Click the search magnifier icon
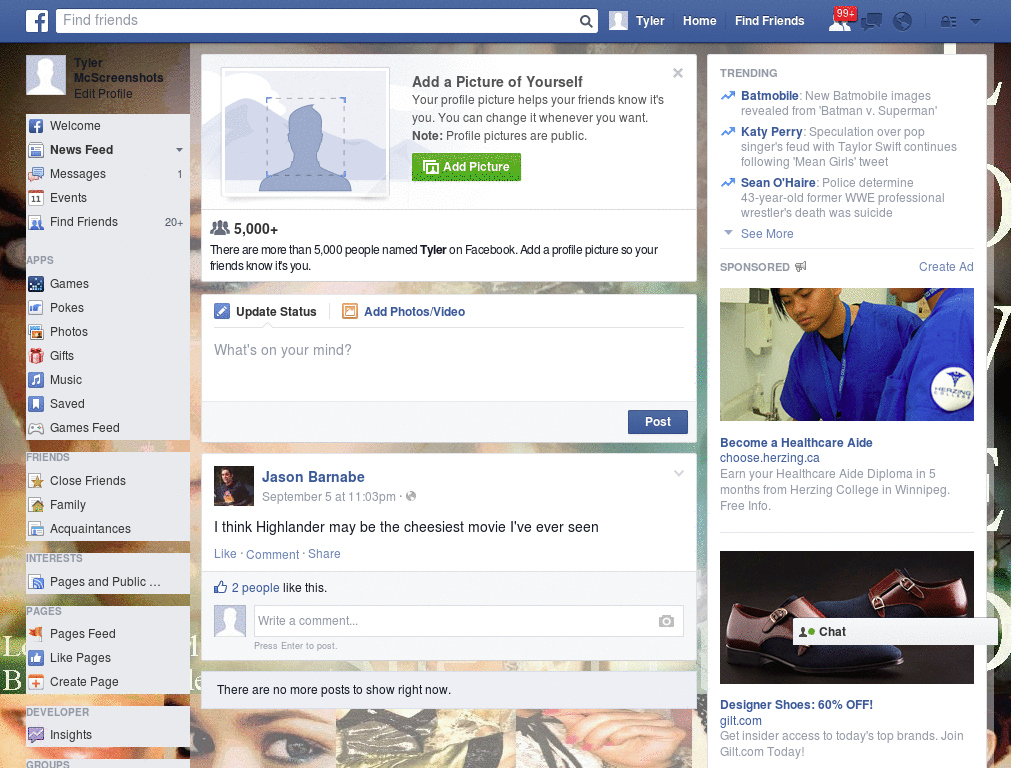 tap(586, 21)
